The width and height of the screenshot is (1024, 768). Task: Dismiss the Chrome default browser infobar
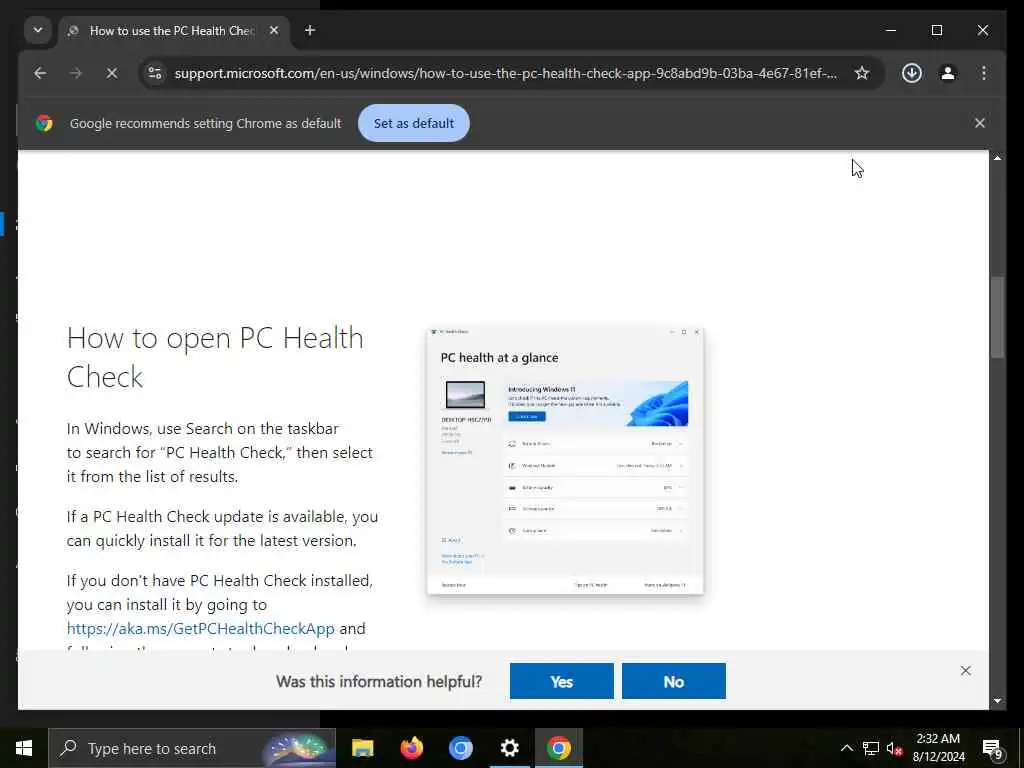980,123
